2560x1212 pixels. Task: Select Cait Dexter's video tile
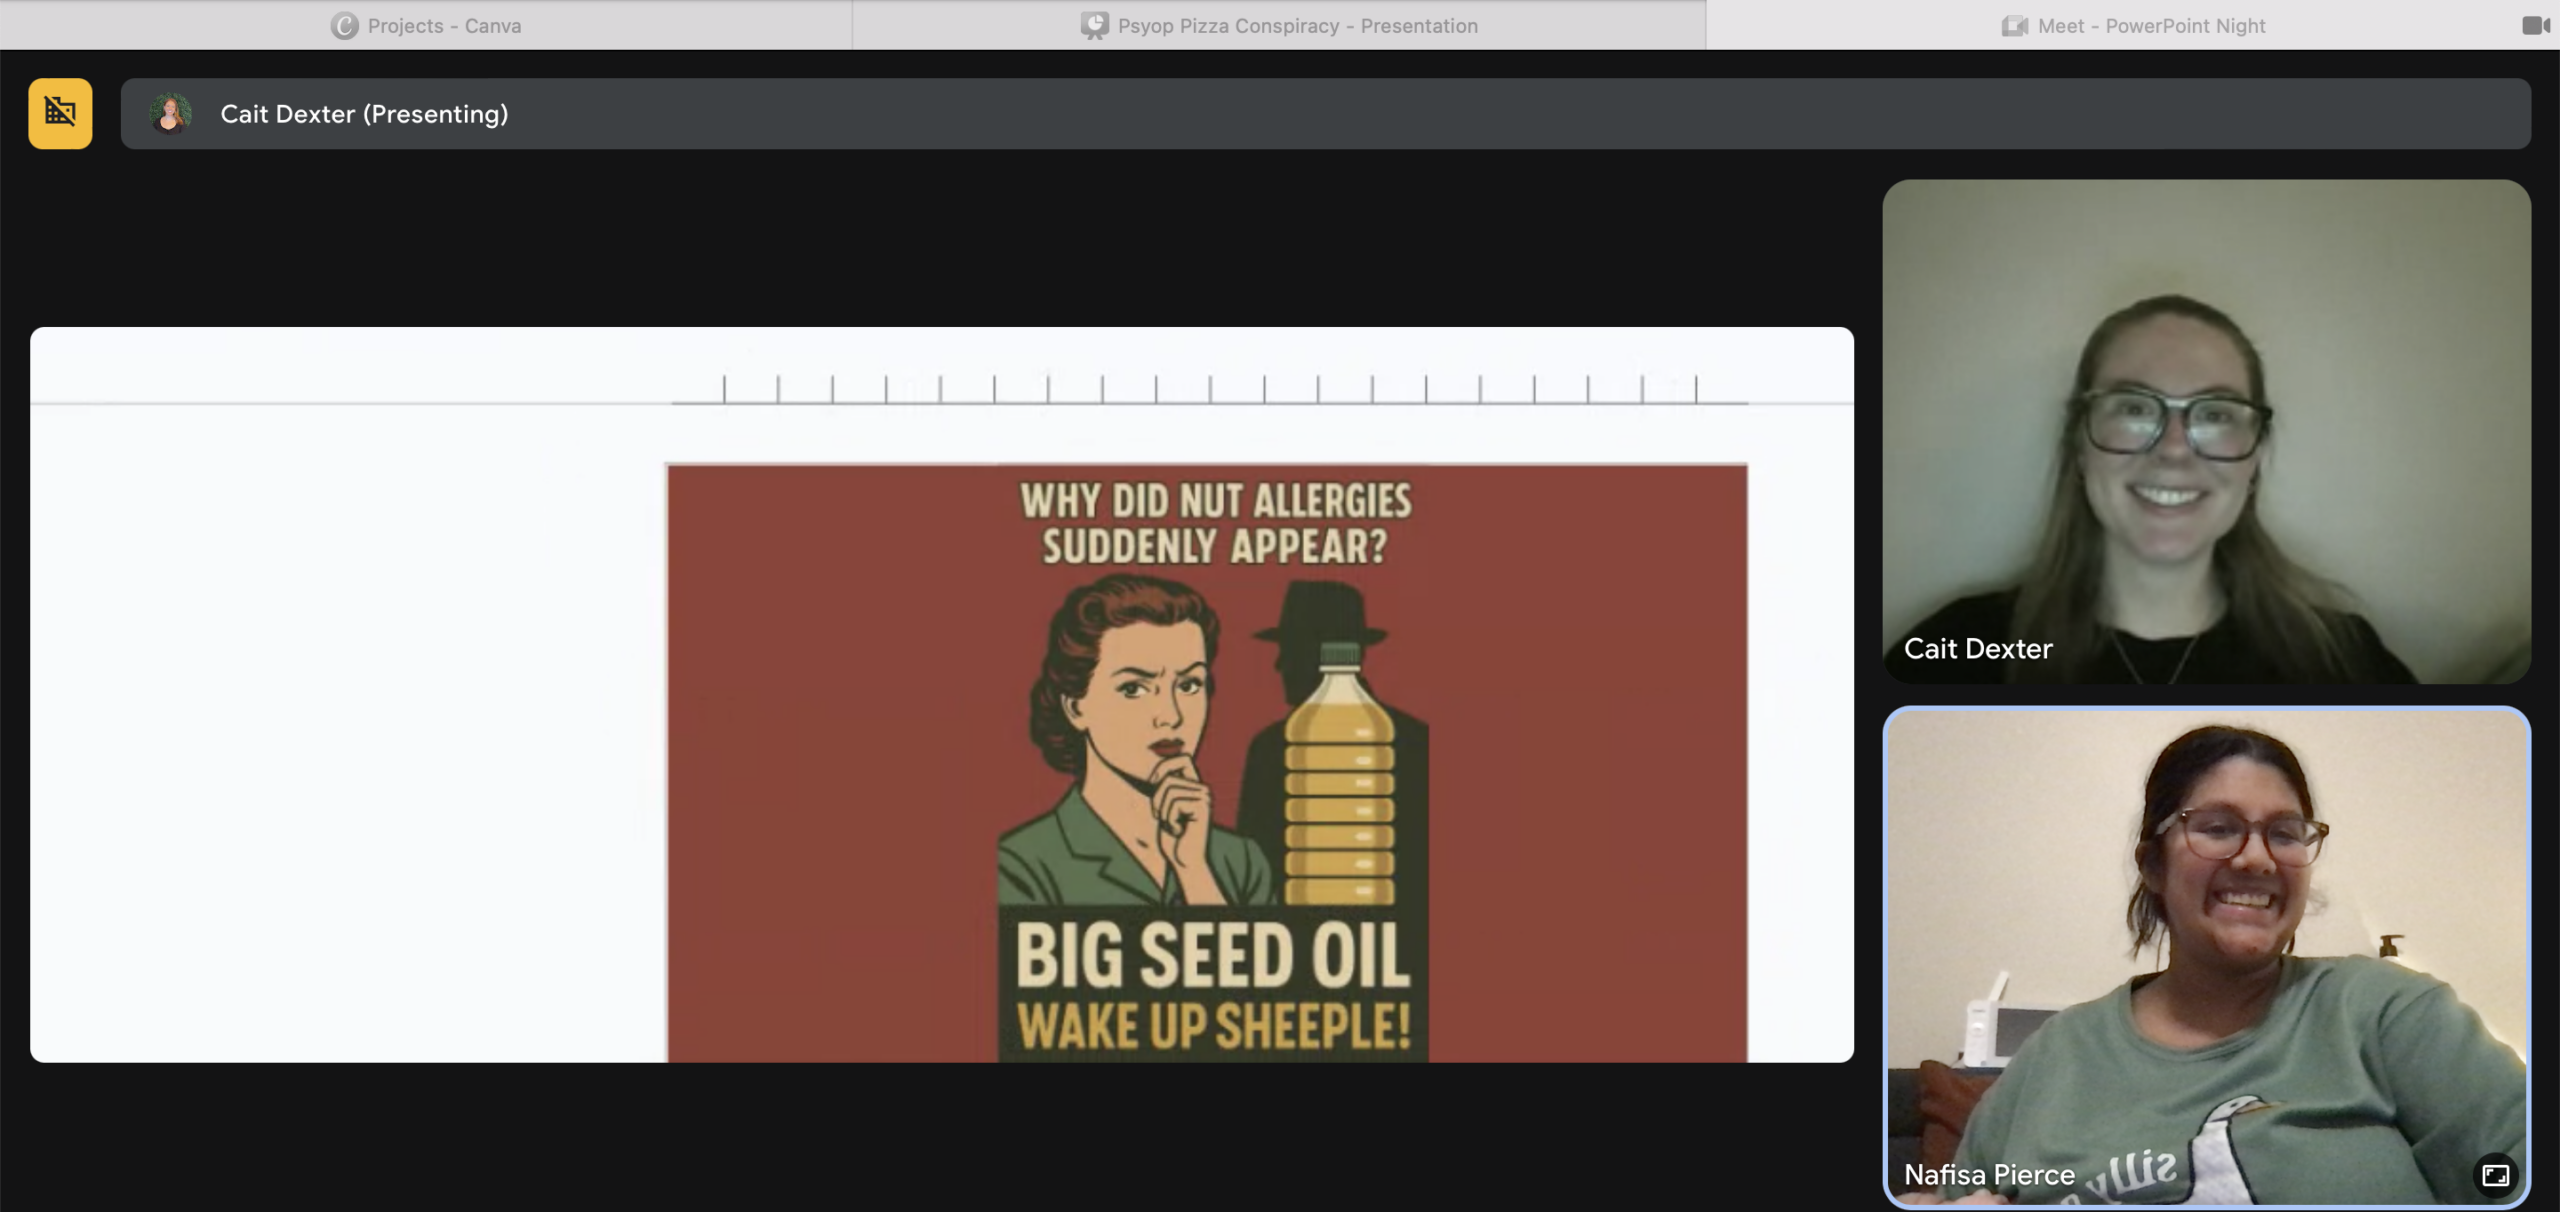tap(2205, 430)
